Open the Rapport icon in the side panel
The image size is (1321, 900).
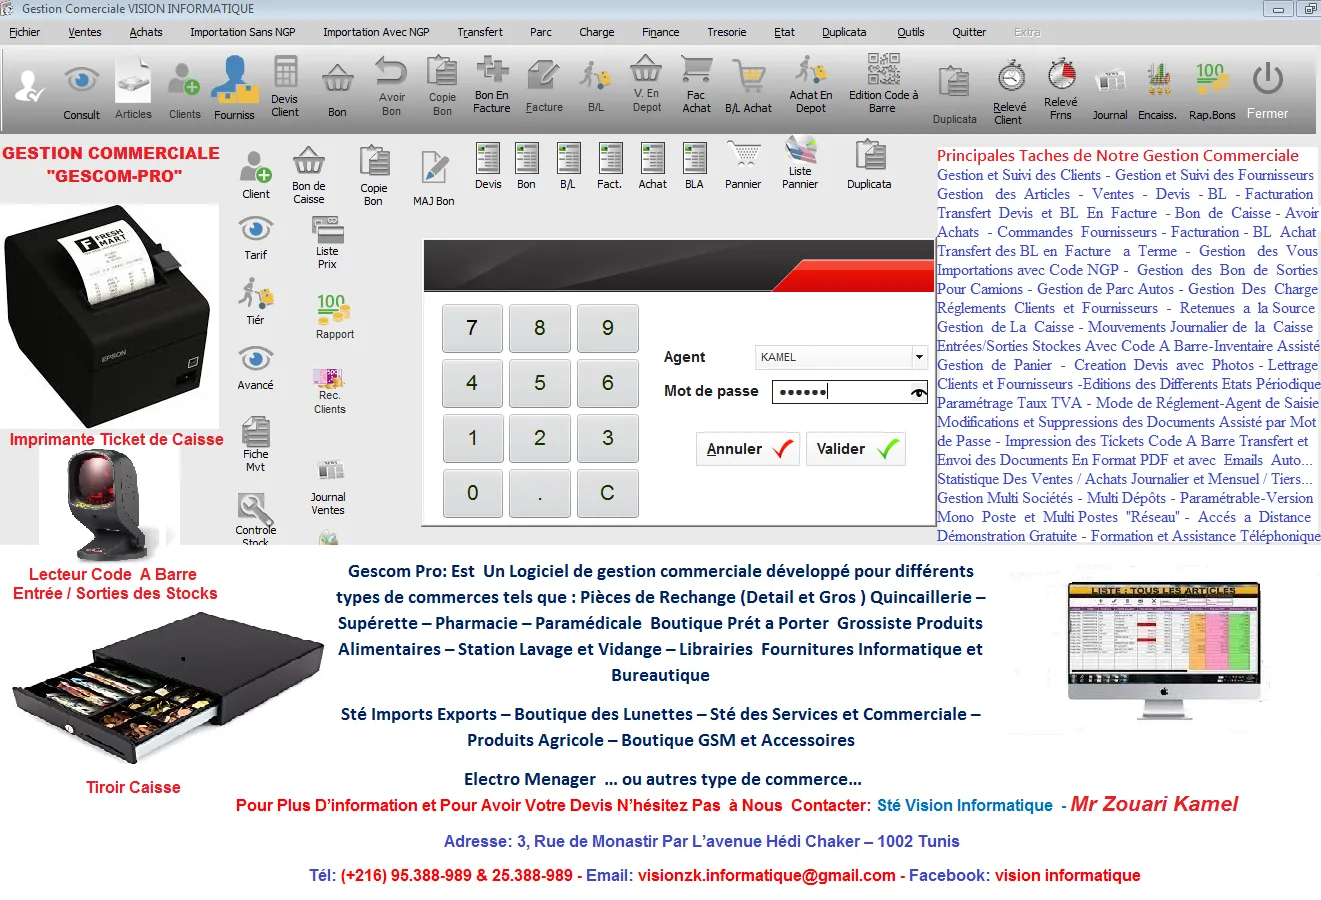pyautogui.click(x=334, y=316)
